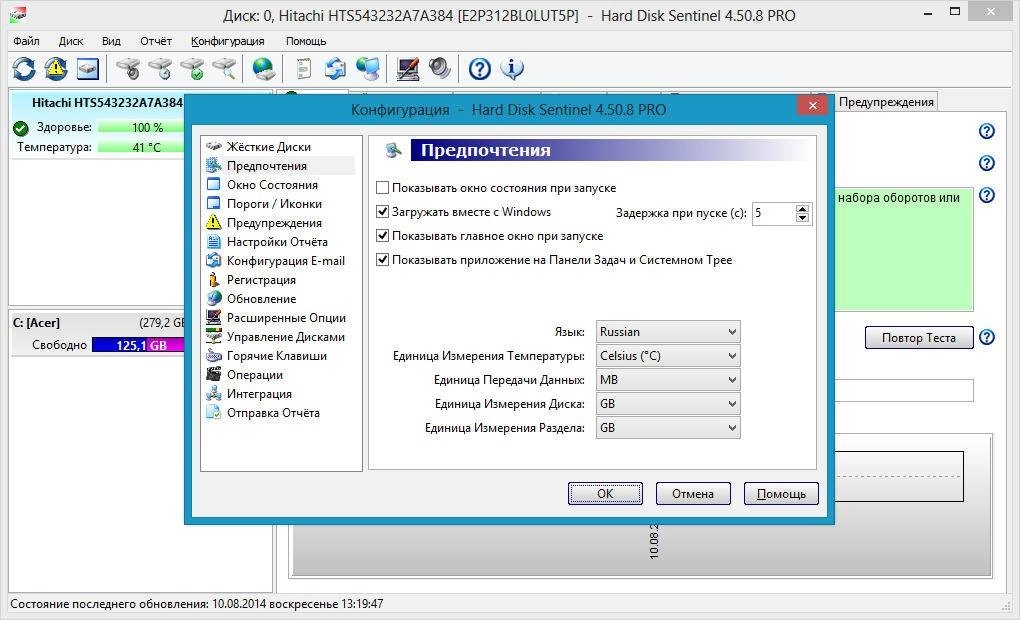
Task: Click the Здоровье 100 % bar
Action: click(x=141, y=128)
